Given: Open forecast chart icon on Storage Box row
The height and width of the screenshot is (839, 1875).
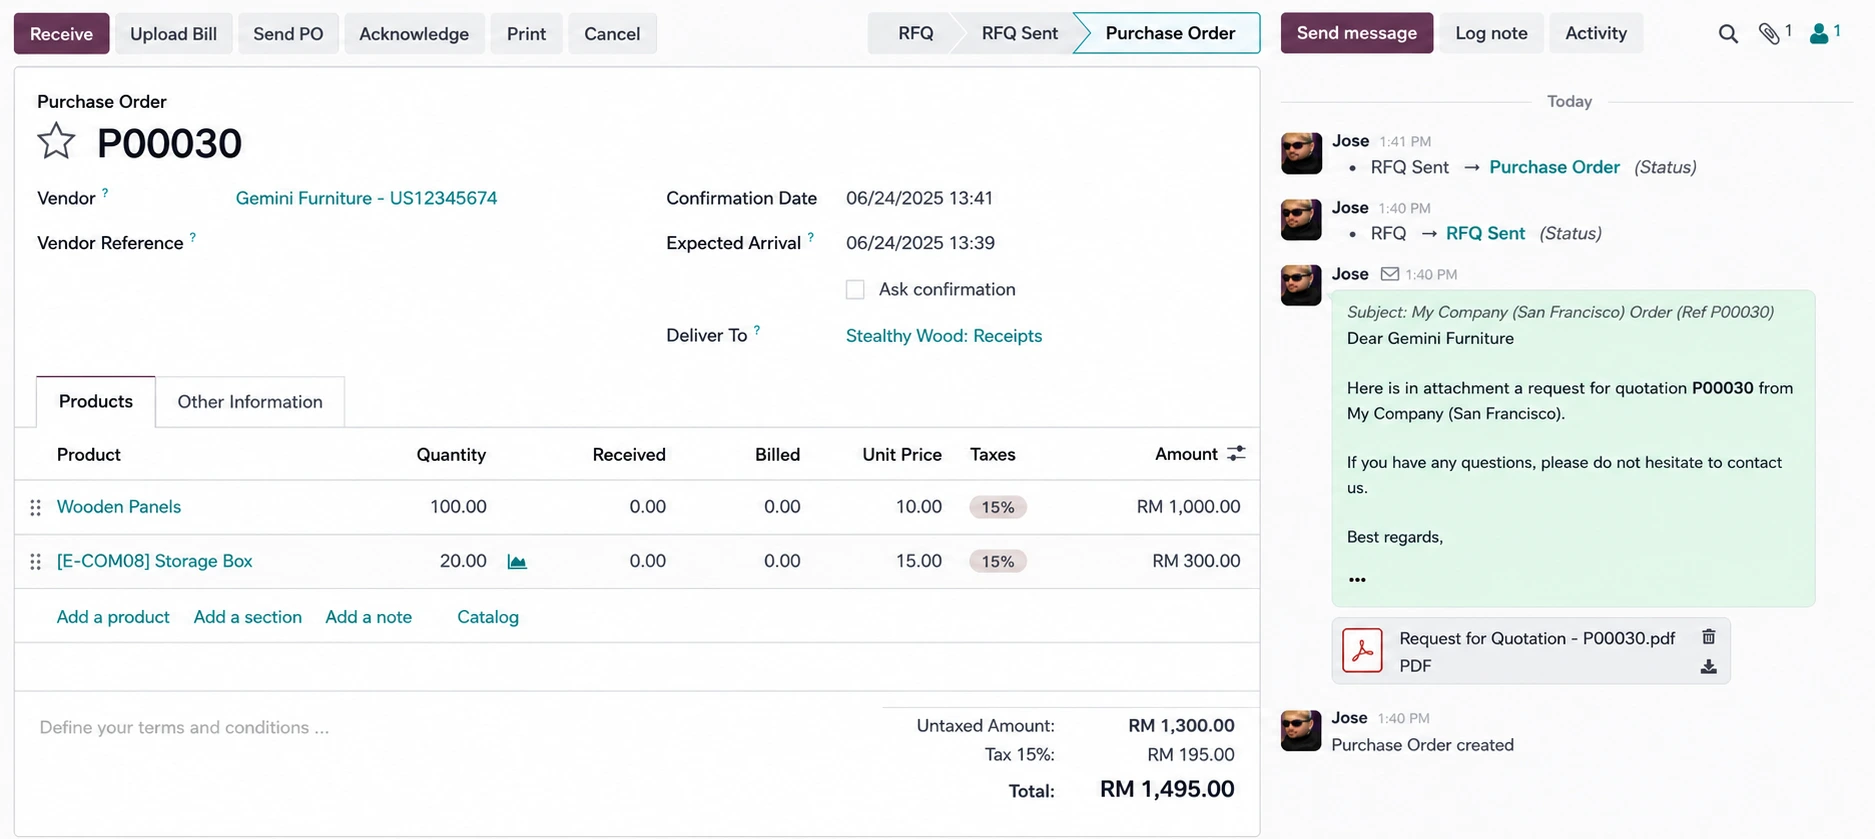Looking at the screenshot, I should coord(517,562).
